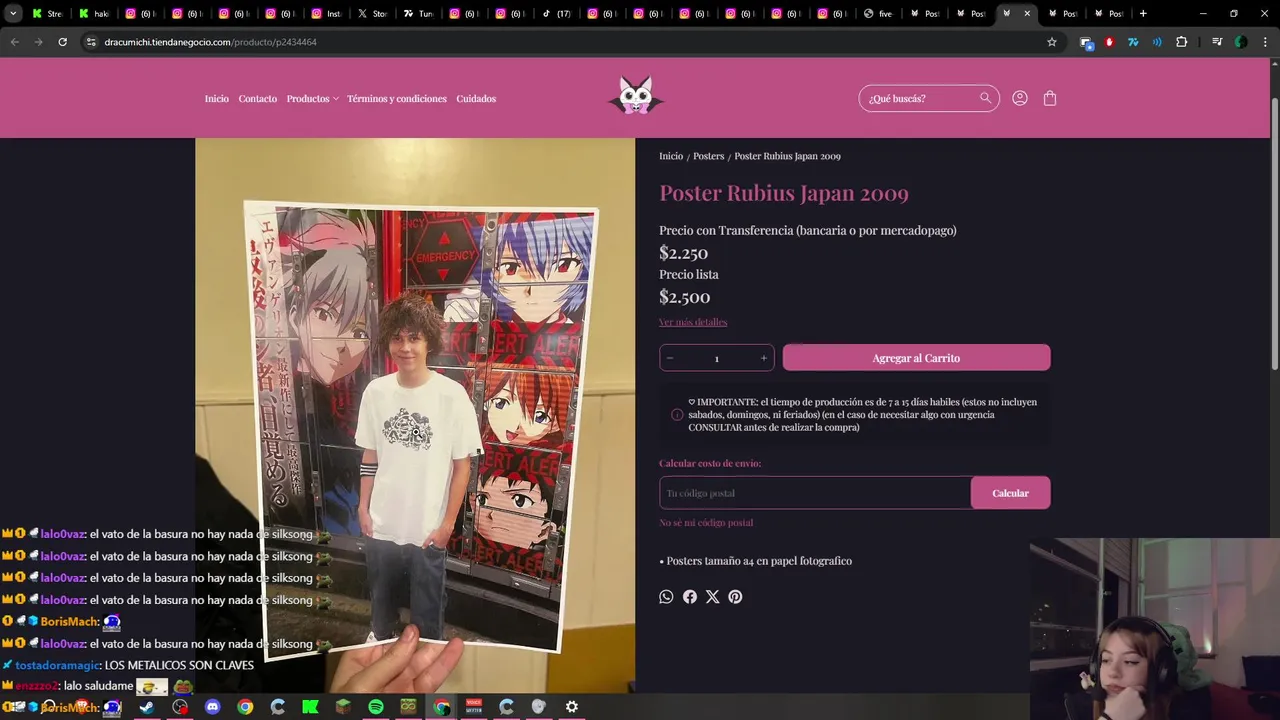
Task: Click the info icon beside IMPORTANTE notice
Action: pyautogui.click(x=677, y=414)
